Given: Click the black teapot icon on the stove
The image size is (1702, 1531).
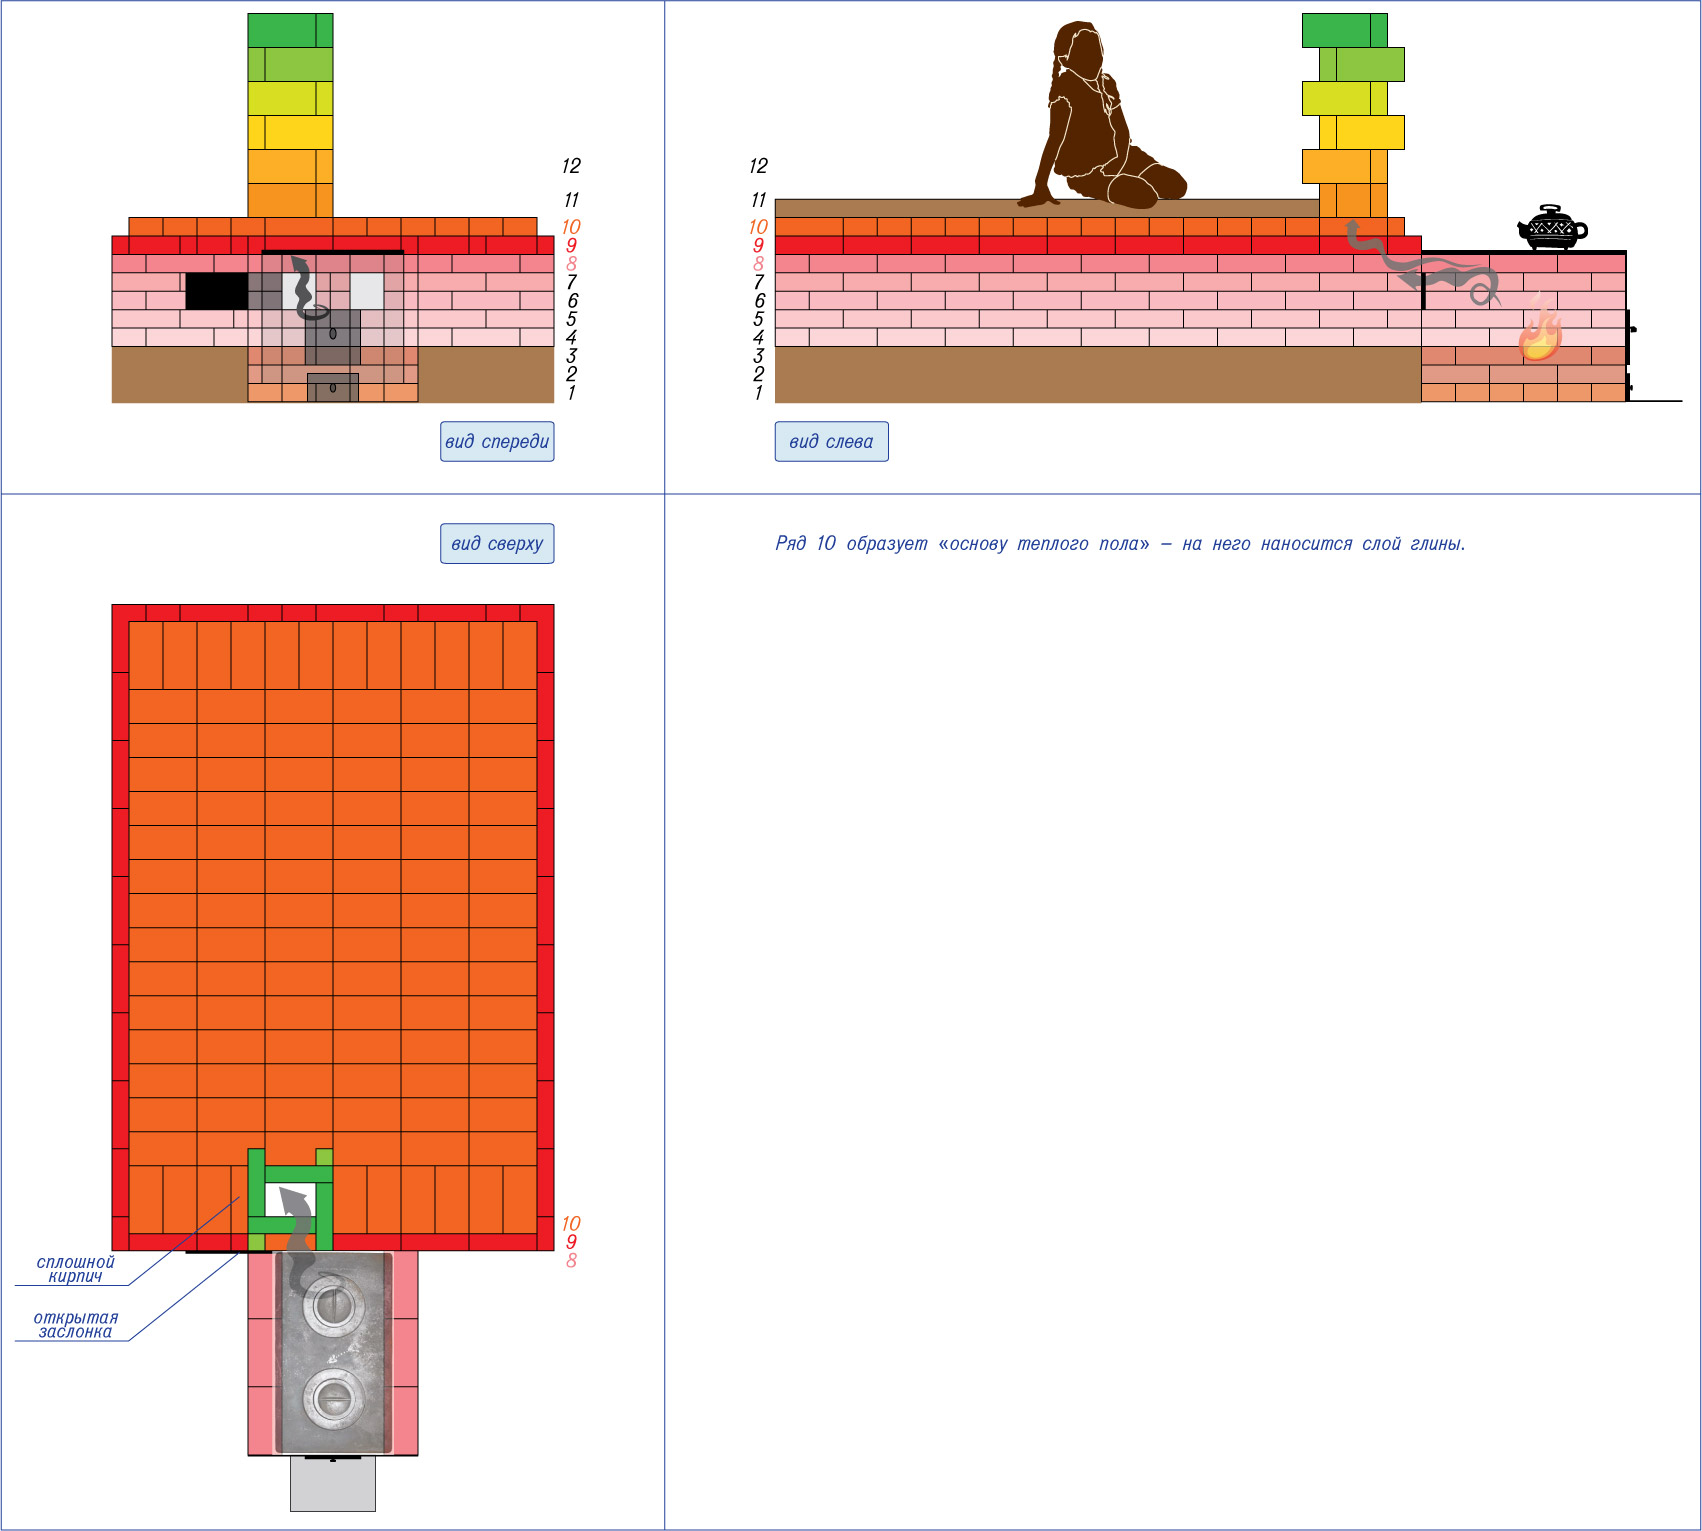Looking at the screenshot, I should tap(1551, 228).
